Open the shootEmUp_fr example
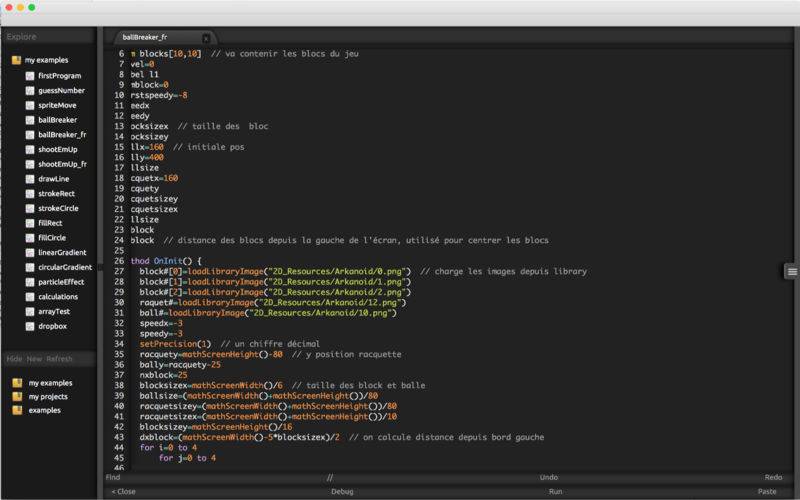The image size is (800, 500). point(62,164)
